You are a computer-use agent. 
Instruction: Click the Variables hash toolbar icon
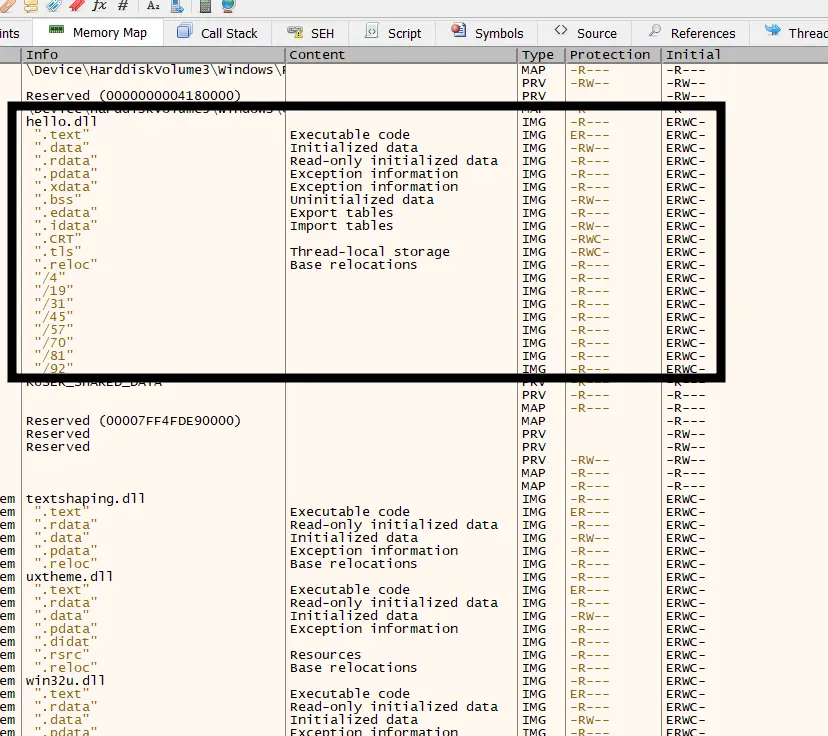(123, 6)
